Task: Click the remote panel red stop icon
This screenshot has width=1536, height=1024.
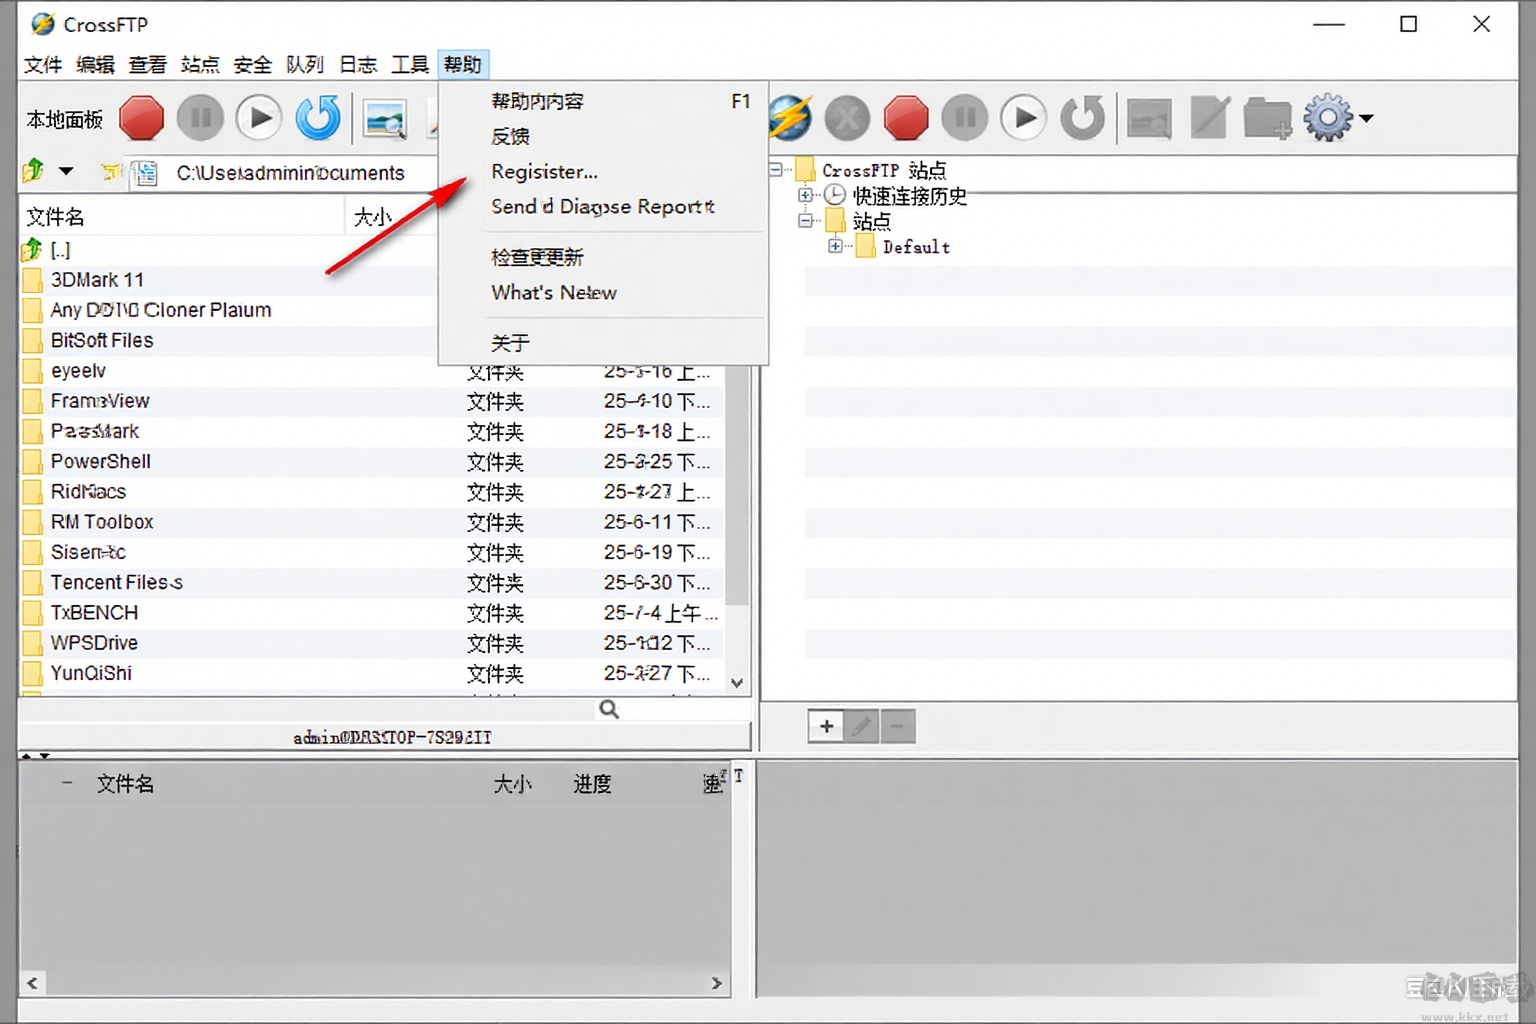Action: 906,118
